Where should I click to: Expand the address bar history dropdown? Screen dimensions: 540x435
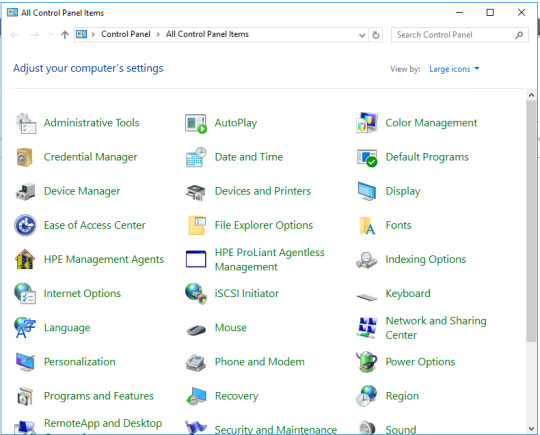(x=362, y=35)
